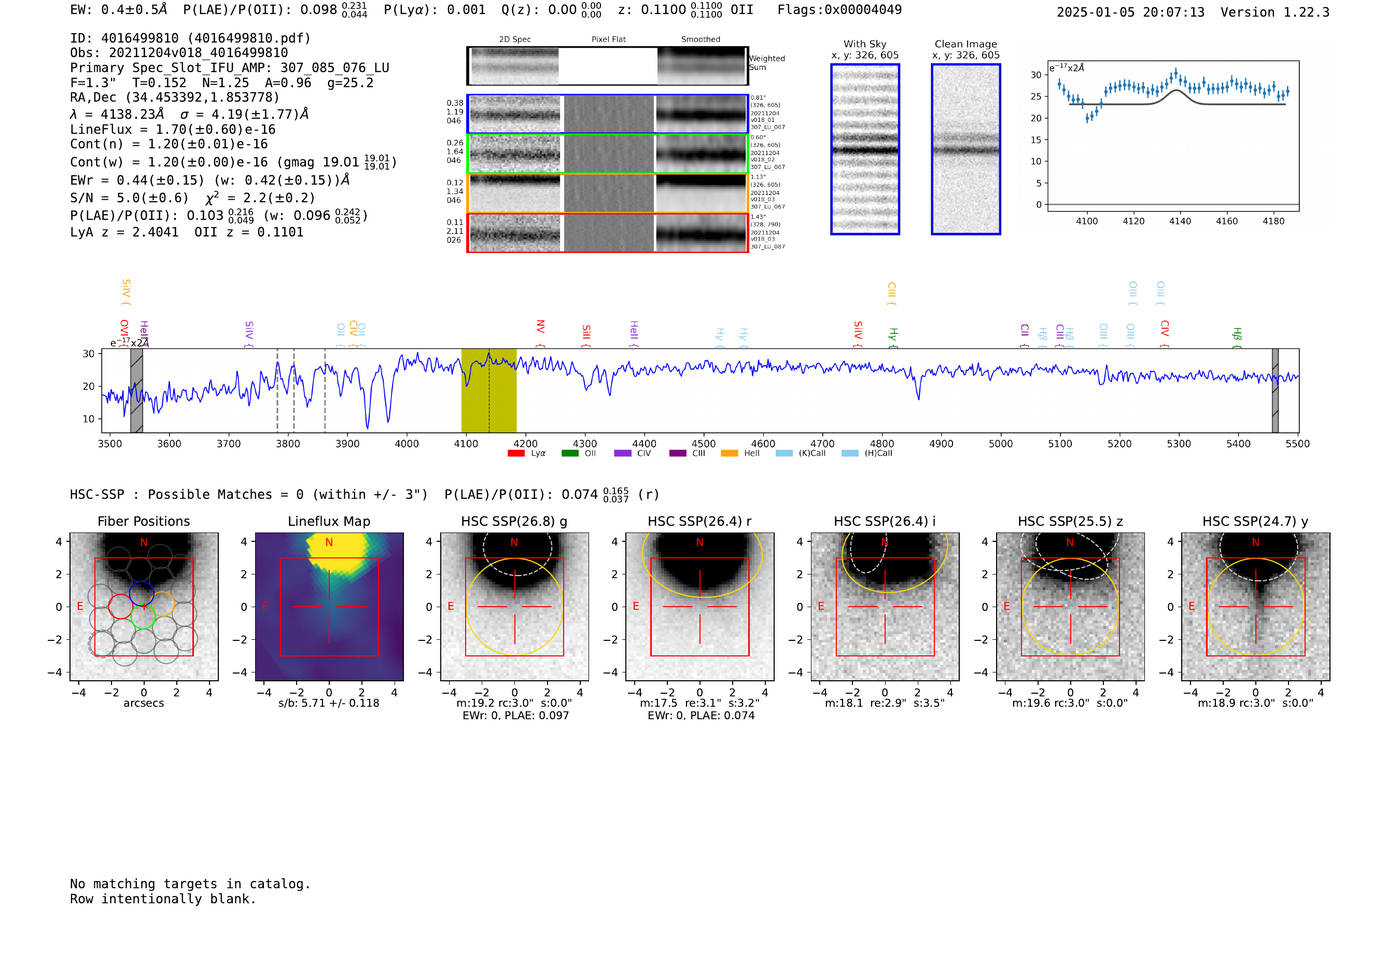1400x953 pixels.
Task: Click the ID: 4016499810 text line
Action: [x=190, y=38]
